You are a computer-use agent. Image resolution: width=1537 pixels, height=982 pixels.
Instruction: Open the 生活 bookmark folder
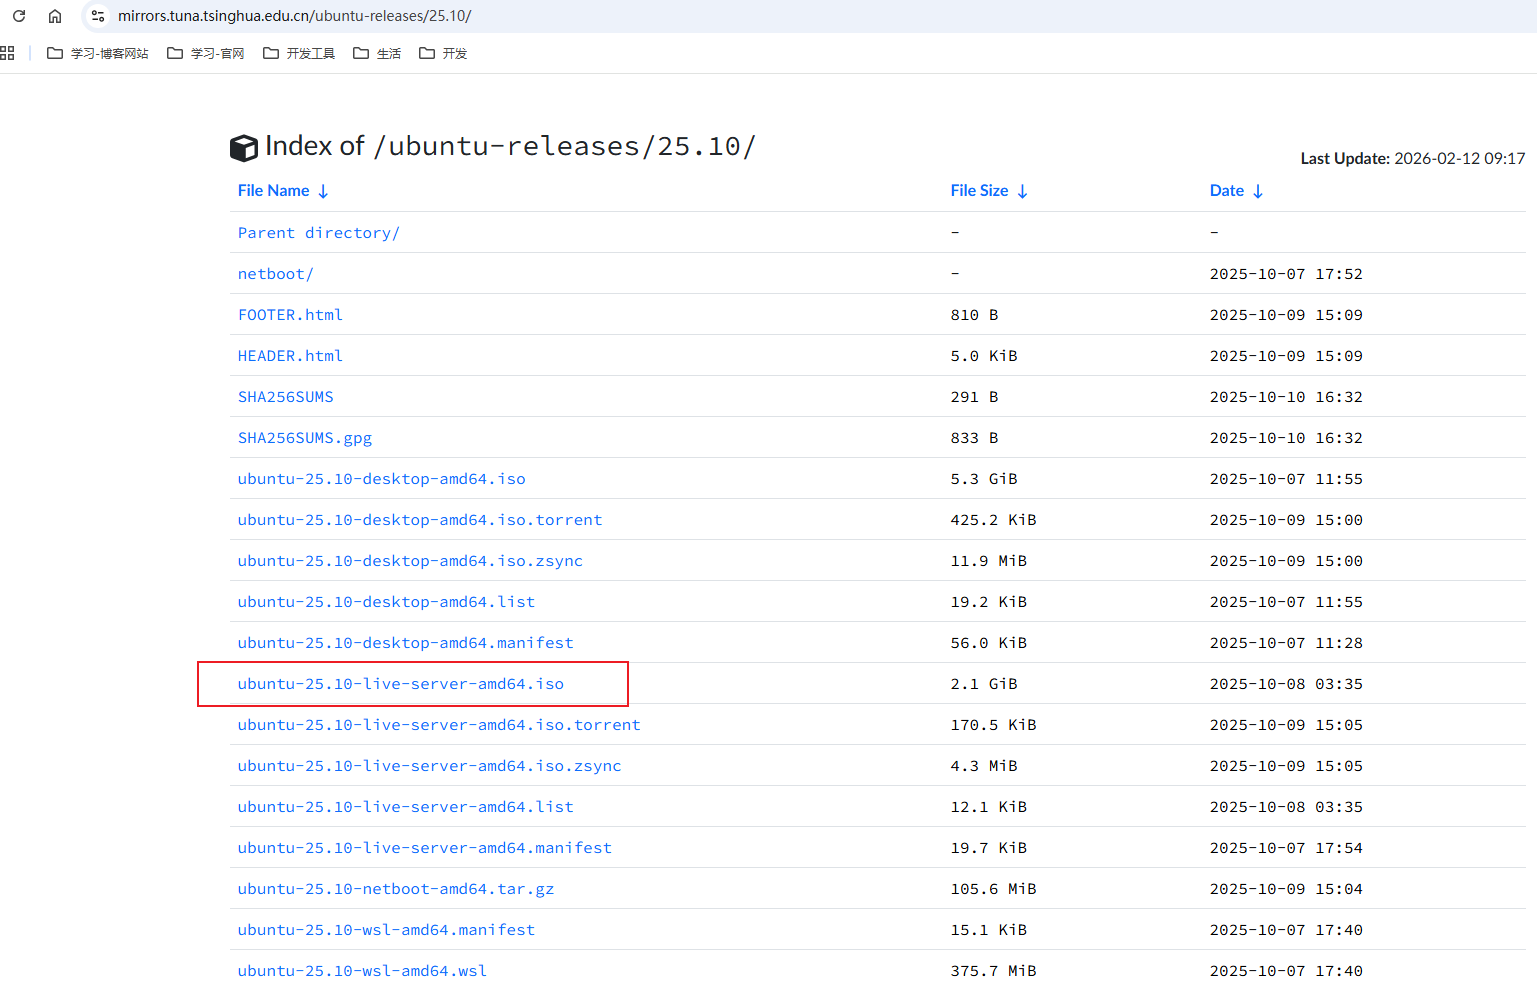pos(377,53)
